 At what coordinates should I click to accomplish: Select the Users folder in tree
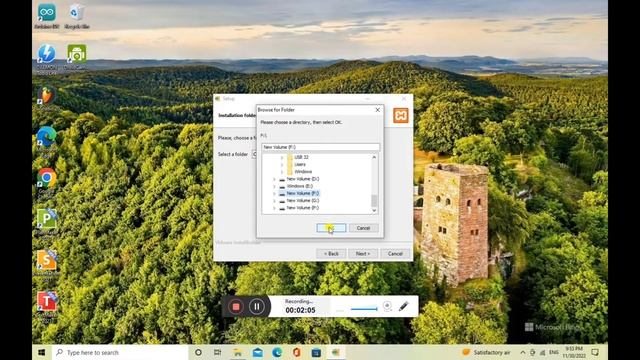tap(300, 164)
